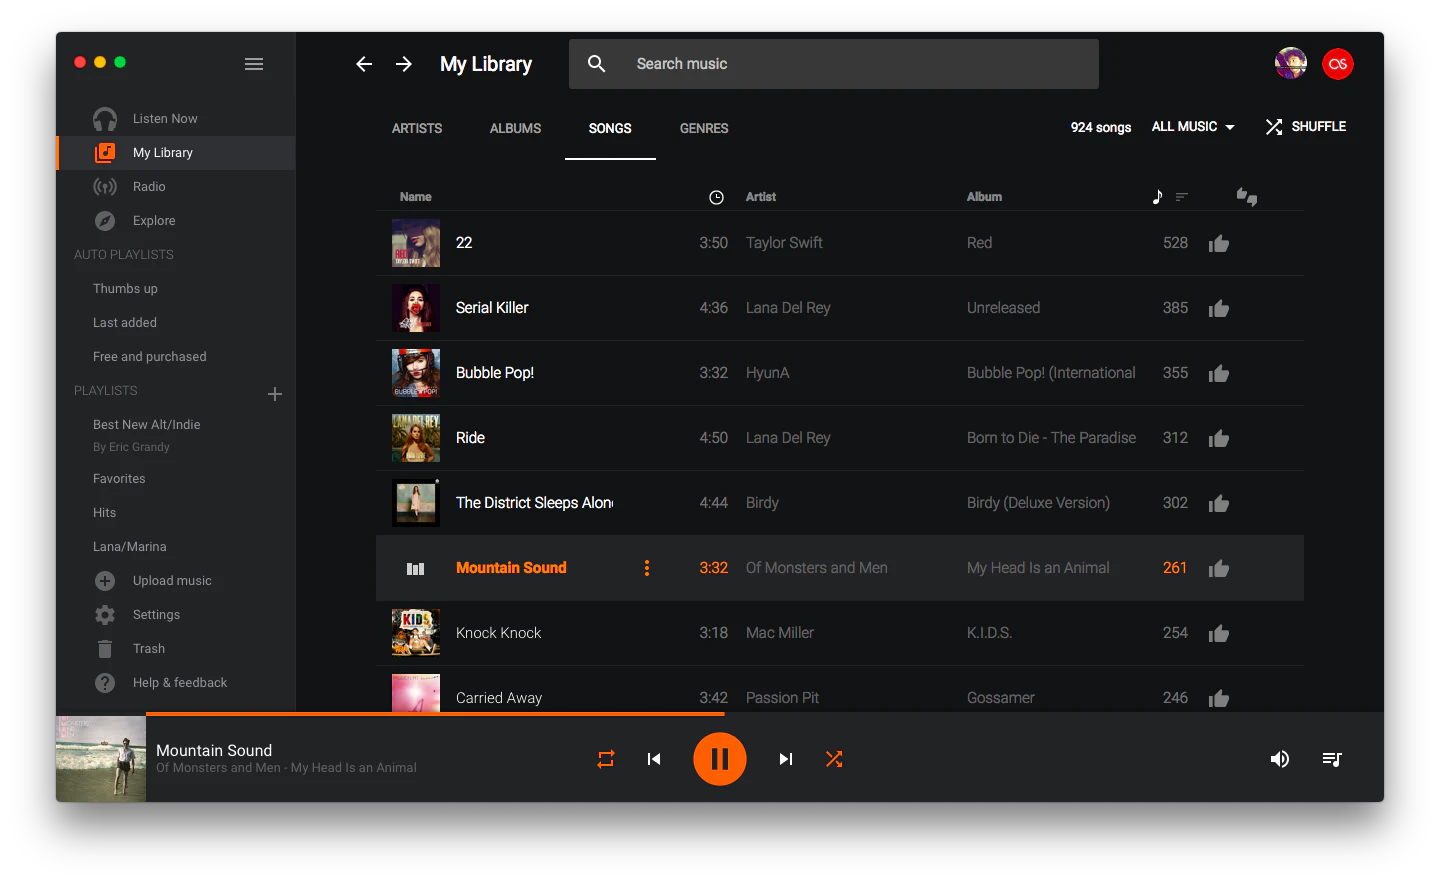The image size is (1440, 882).
Task: Open Trash from sidebar
Action: (x=176, y=649)
